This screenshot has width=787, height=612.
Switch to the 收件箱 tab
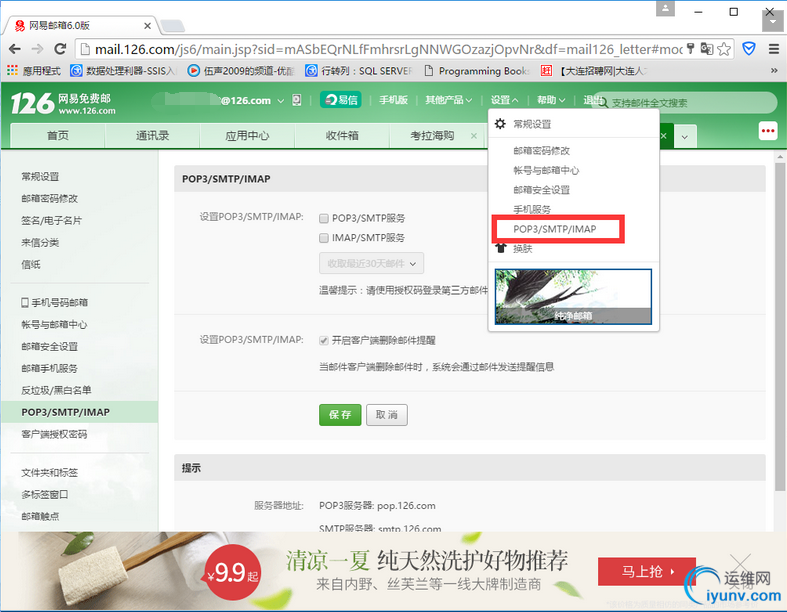[x=342, y=136]
